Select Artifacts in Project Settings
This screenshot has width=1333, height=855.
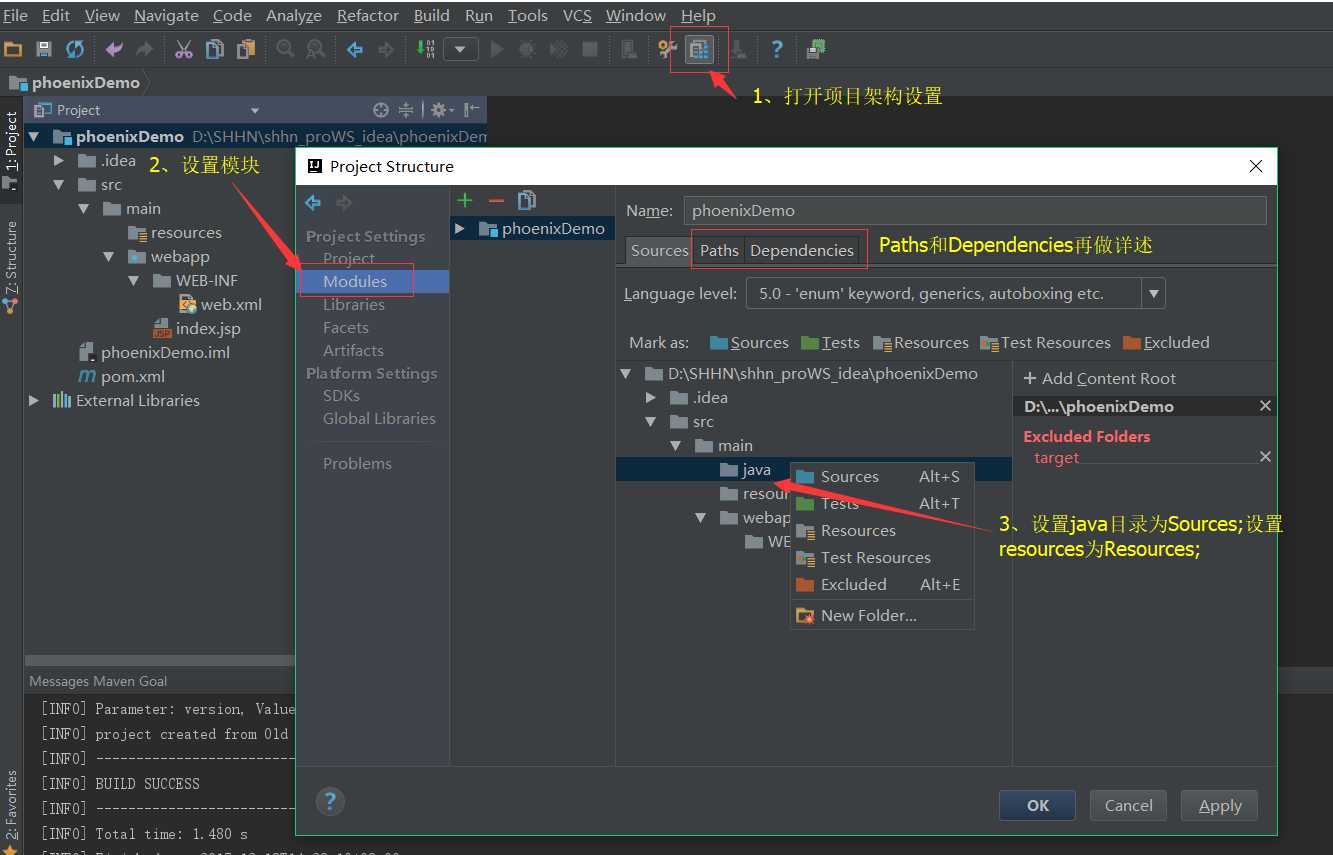[x=353, y=351]
